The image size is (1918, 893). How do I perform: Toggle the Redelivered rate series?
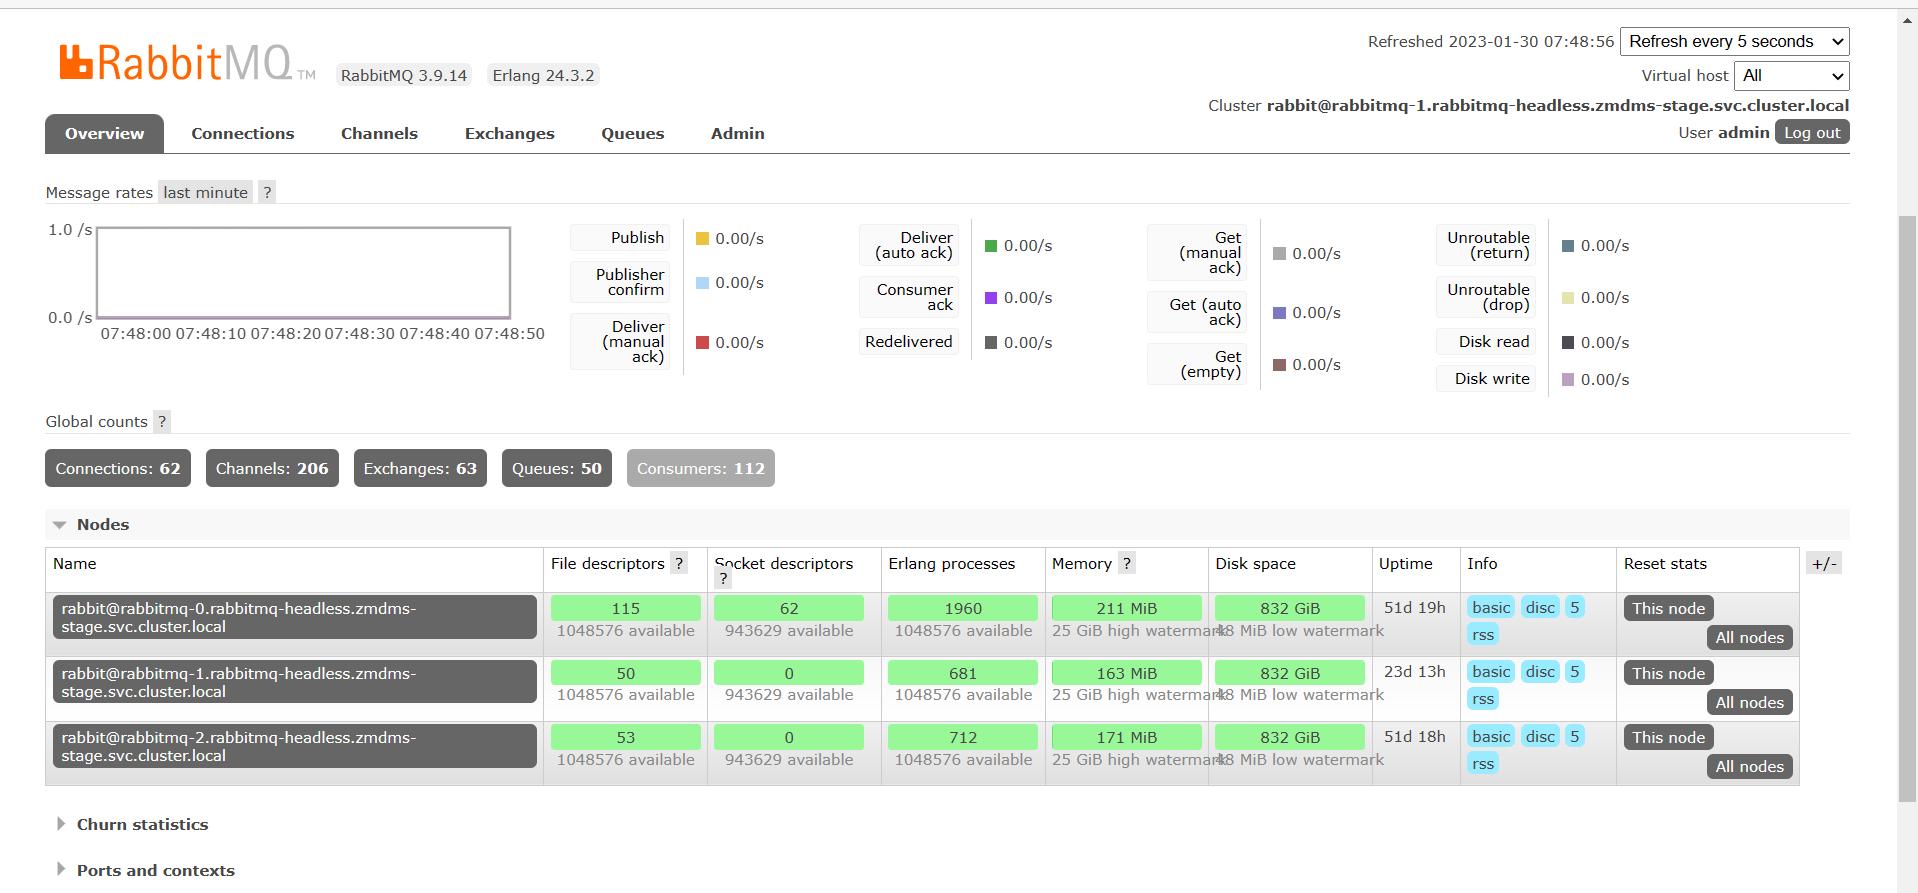[908, 342]
